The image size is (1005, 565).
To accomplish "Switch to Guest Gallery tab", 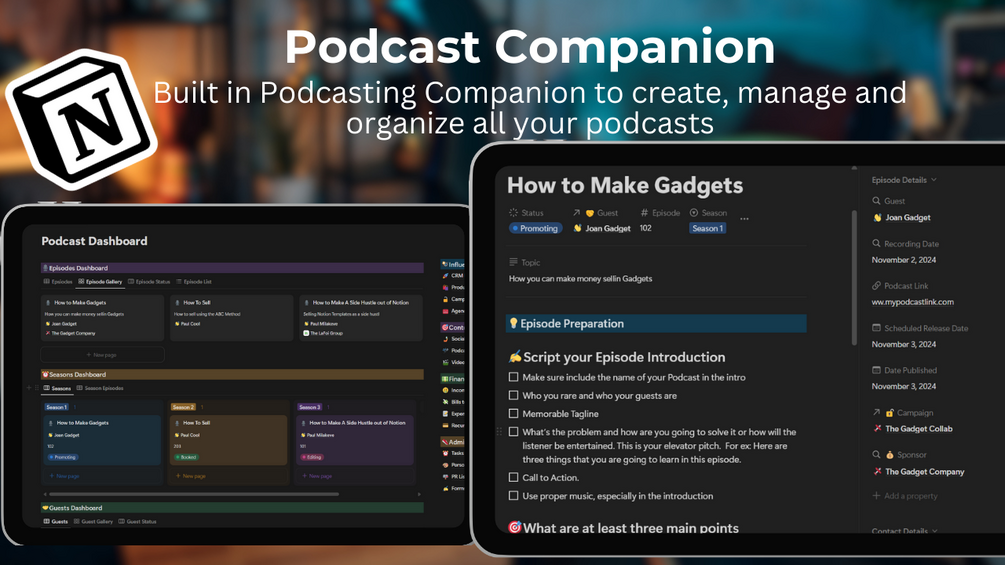I will (94, 521).
